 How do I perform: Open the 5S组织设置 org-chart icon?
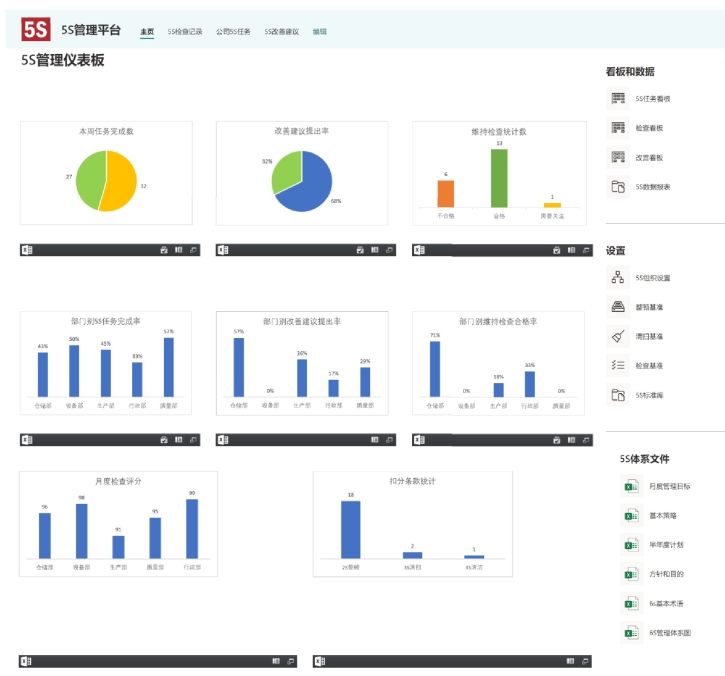pos(618,277)
